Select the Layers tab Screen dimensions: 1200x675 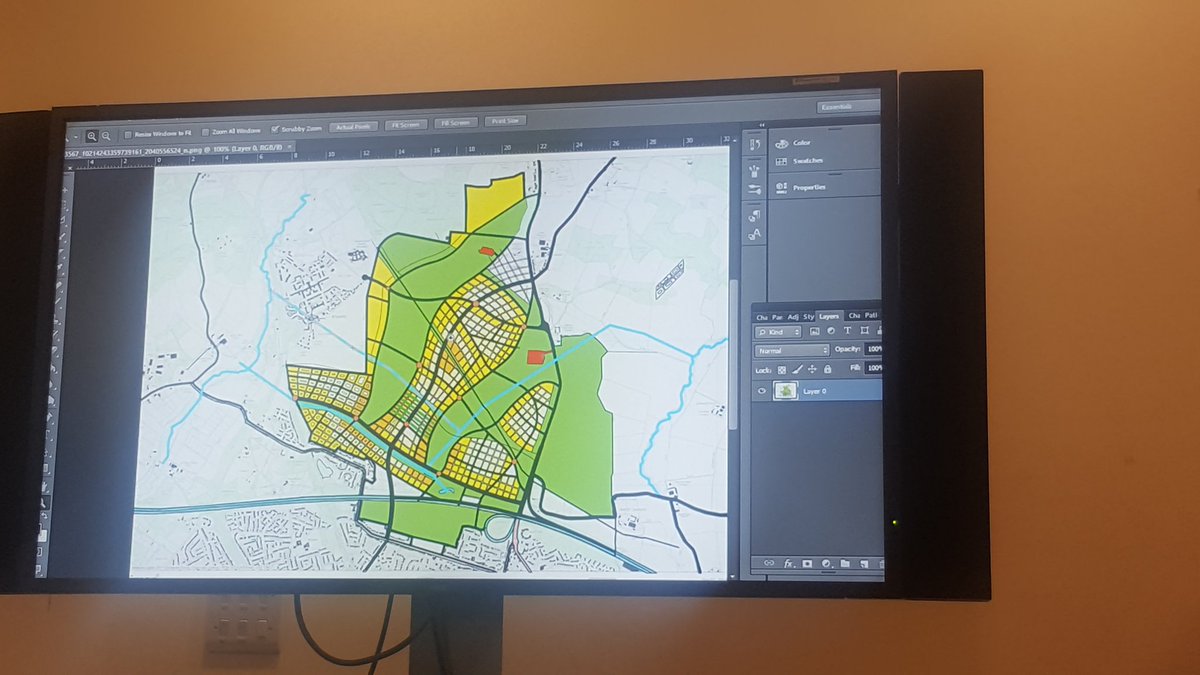[829, 316]
